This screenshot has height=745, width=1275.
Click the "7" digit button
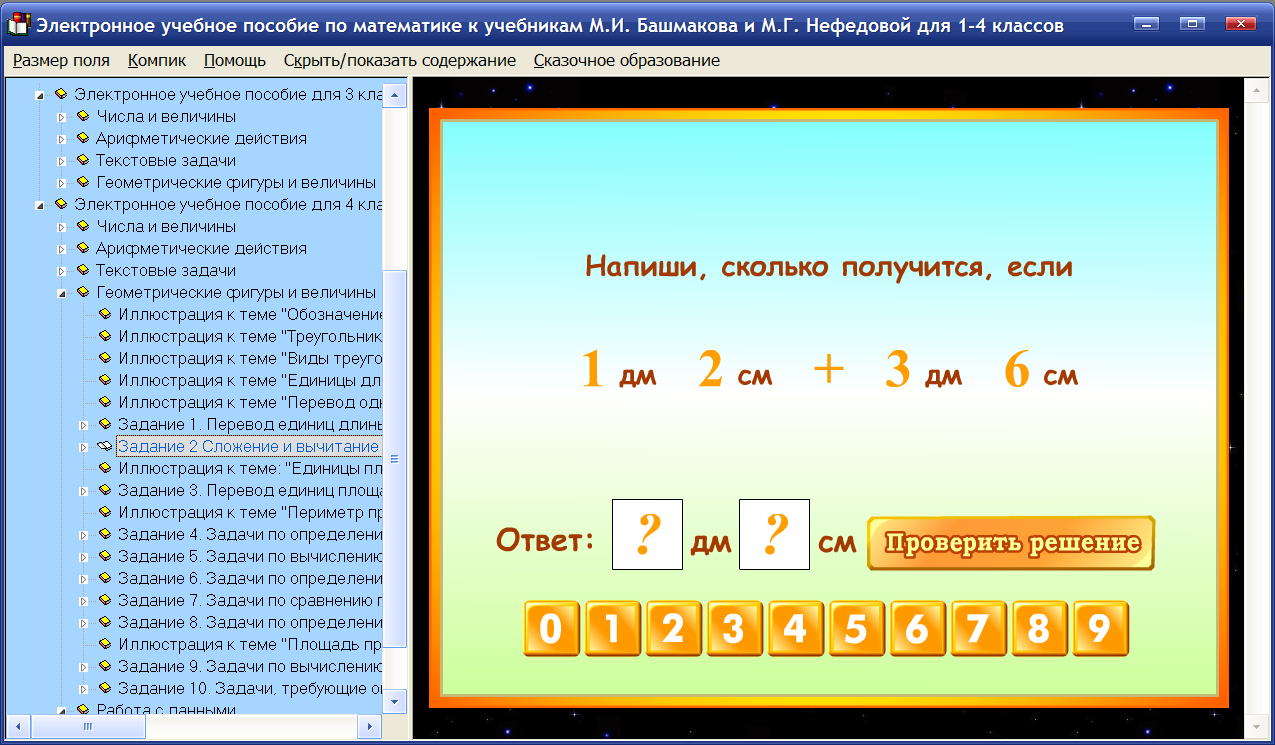click(978, 628)
